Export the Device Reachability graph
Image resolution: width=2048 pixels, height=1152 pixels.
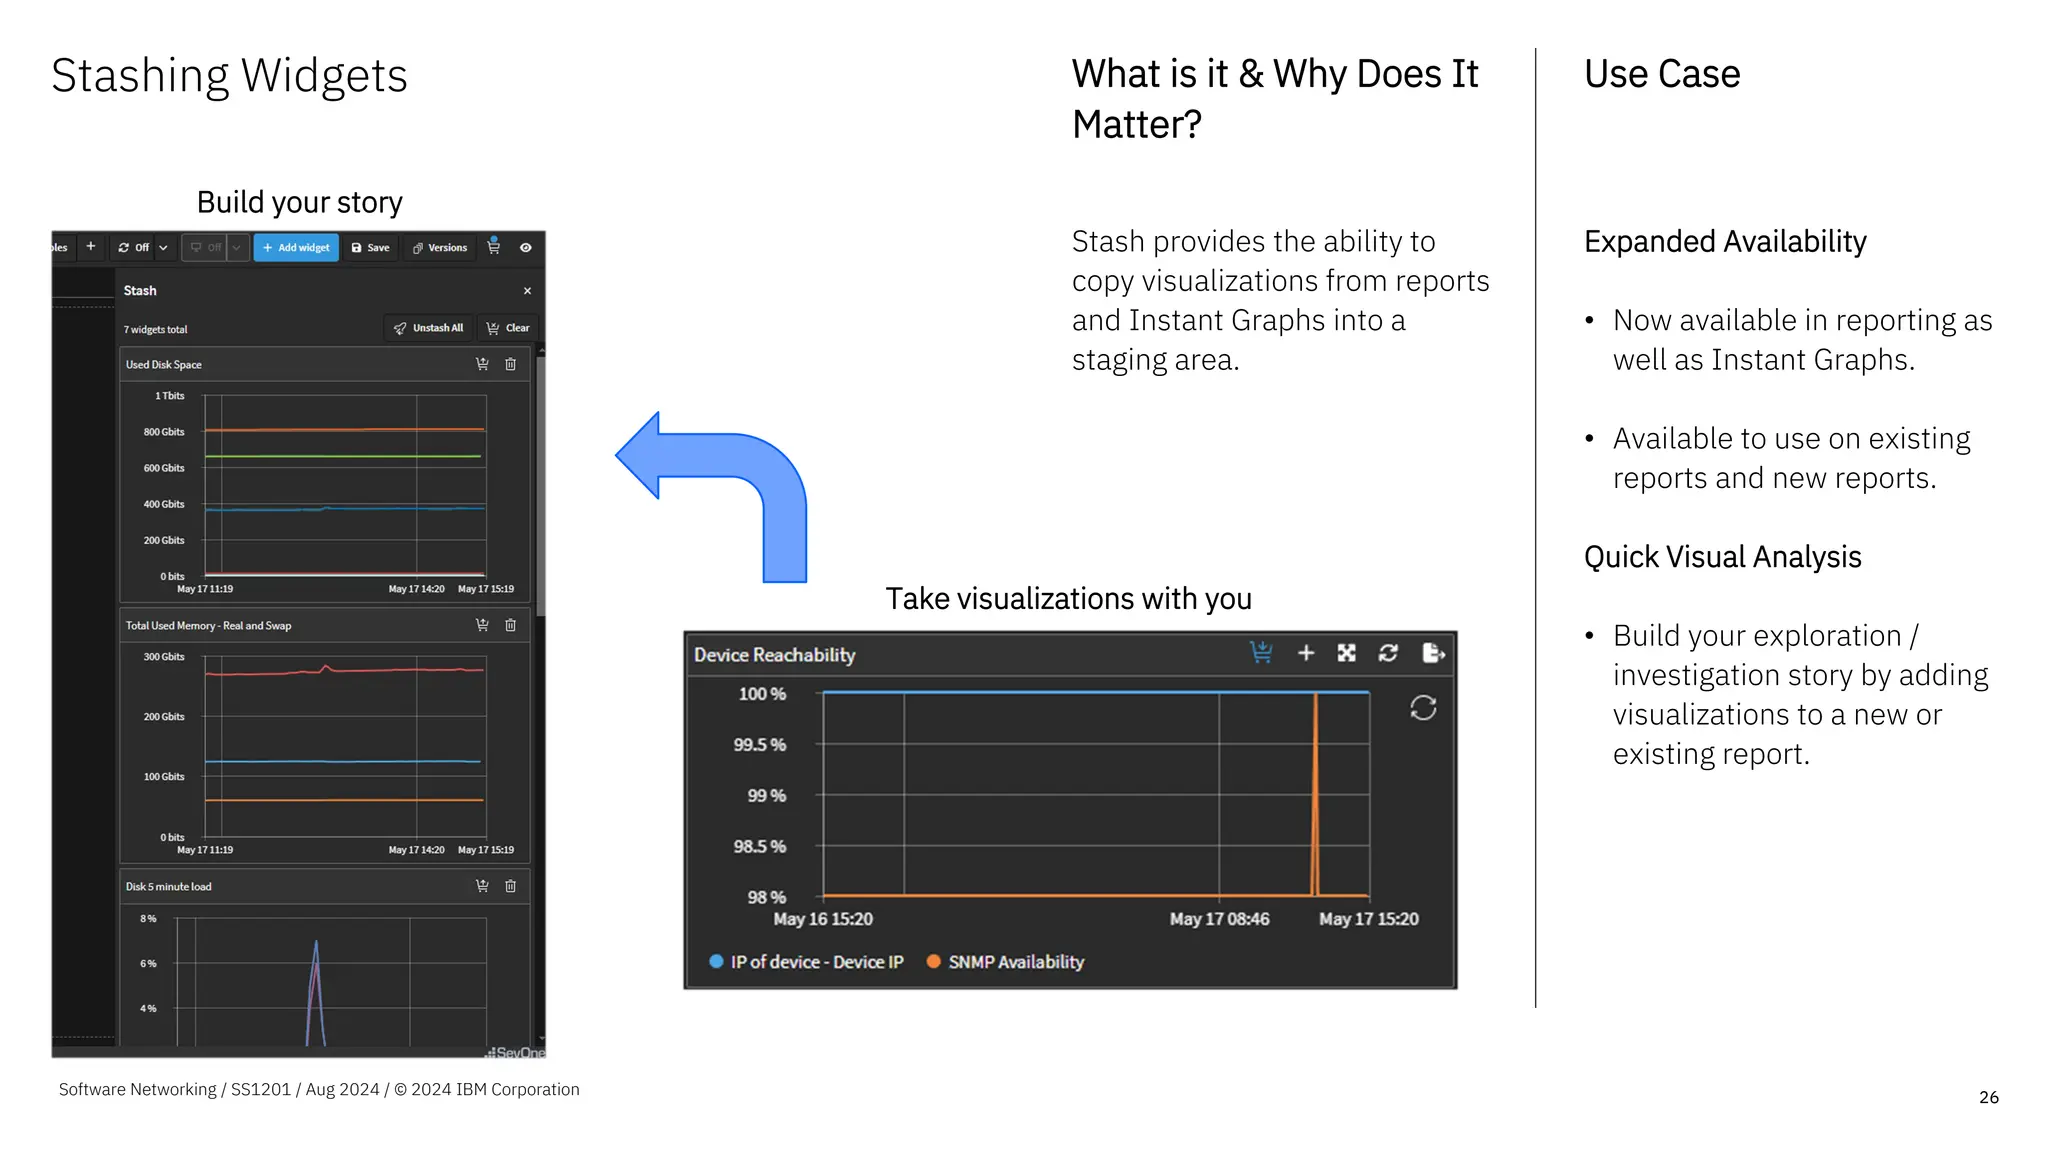click(x=1433, y=653)
